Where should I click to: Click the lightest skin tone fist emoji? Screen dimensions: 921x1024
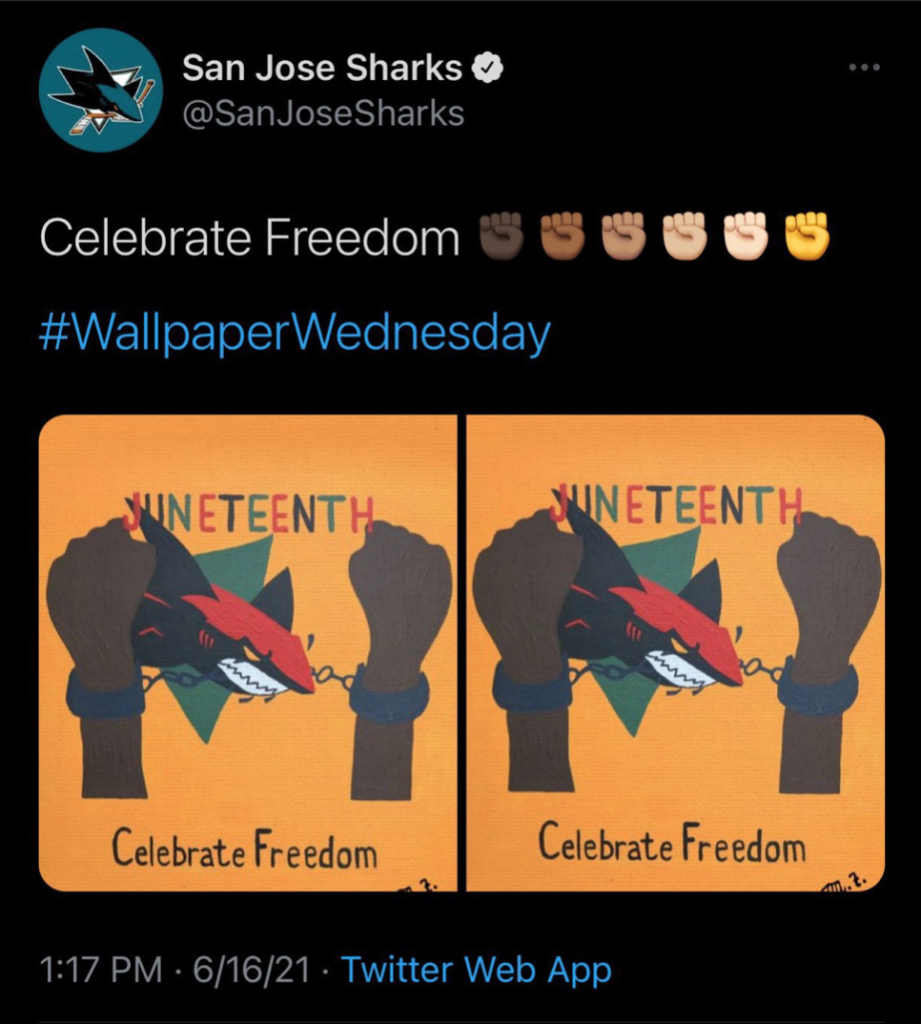pyautogui.click(x=746, y=237)
